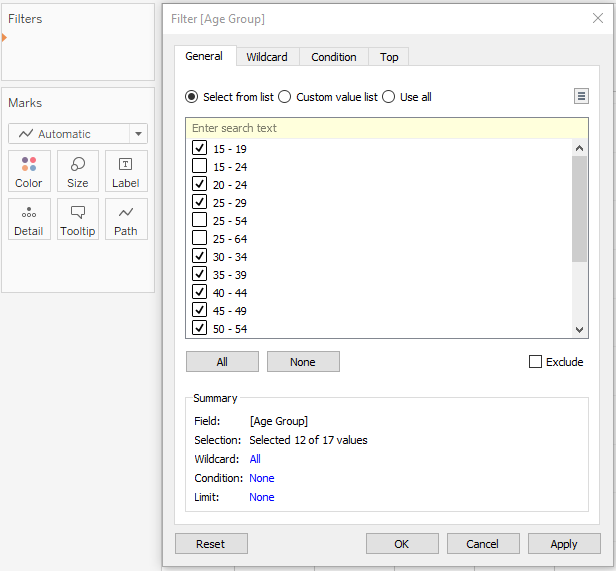
Task: Check the 15 - 24 age group
Action: click(200, 167)
